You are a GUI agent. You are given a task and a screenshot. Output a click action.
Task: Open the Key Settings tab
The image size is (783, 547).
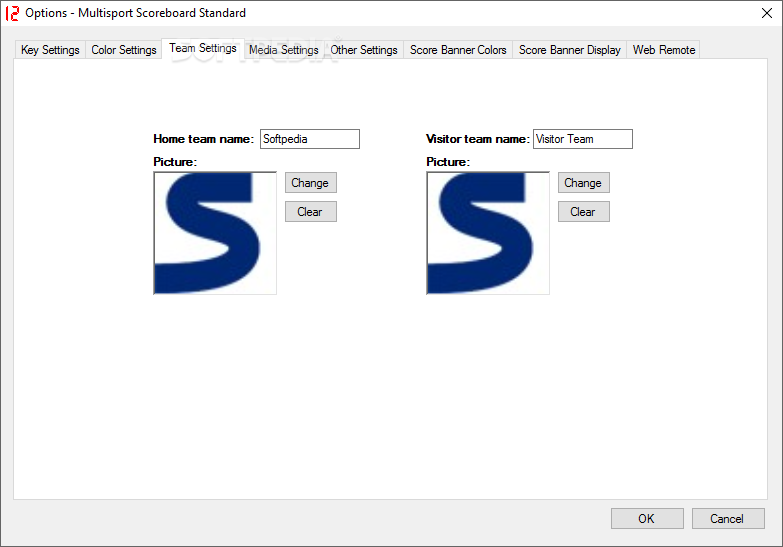(x=50, y=50)
